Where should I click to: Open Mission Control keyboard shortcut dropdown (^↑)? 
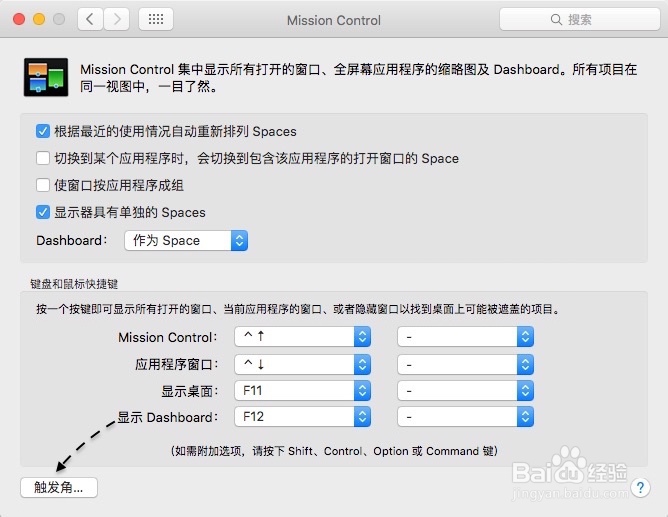click(302, 337)
